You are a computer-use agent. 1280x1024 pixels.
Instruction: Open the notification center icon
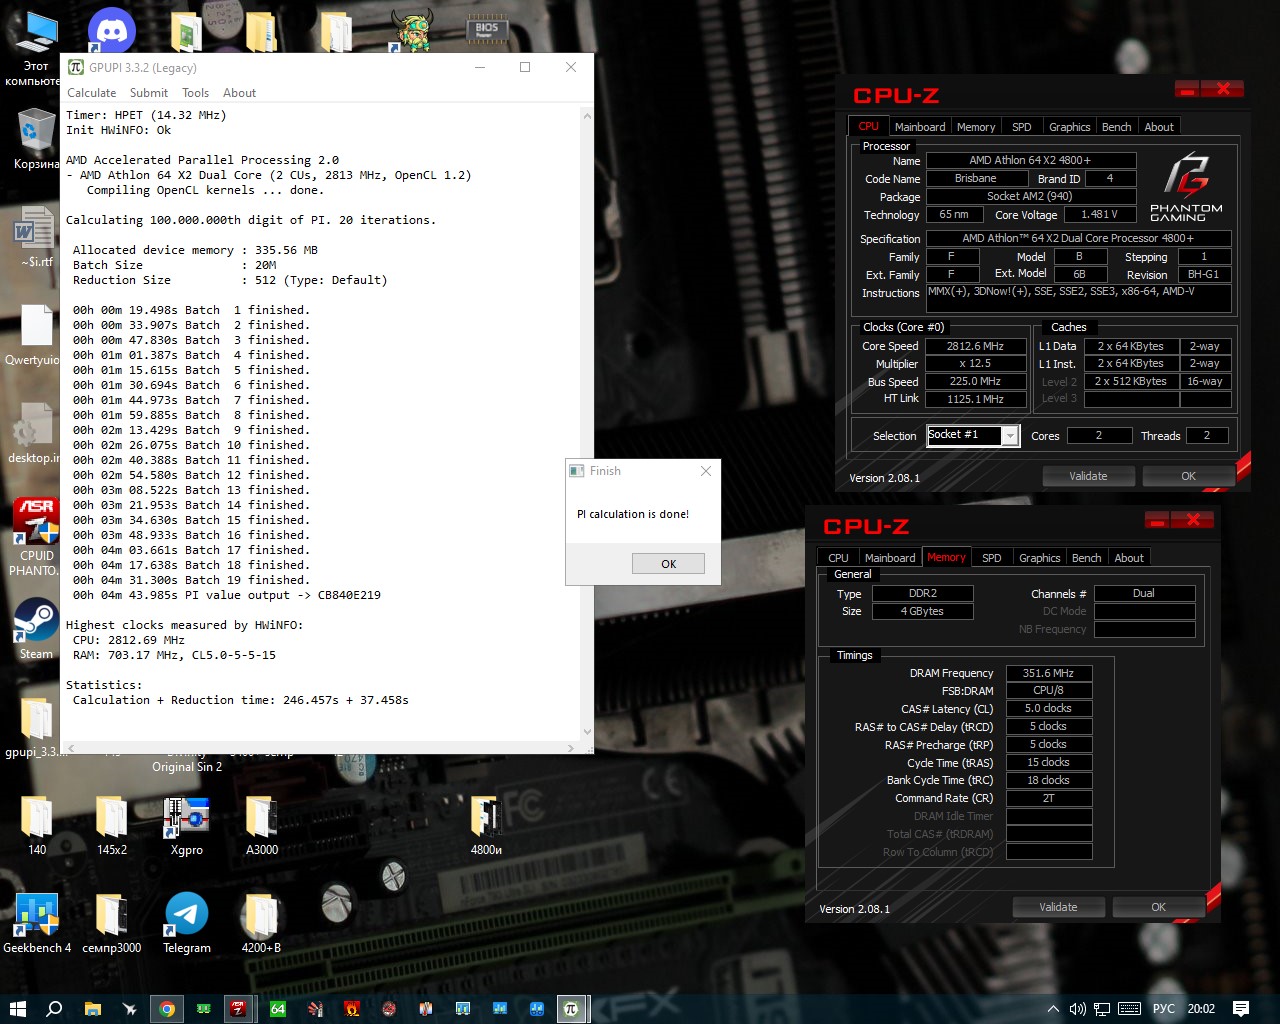[x=1241, y=1008]
